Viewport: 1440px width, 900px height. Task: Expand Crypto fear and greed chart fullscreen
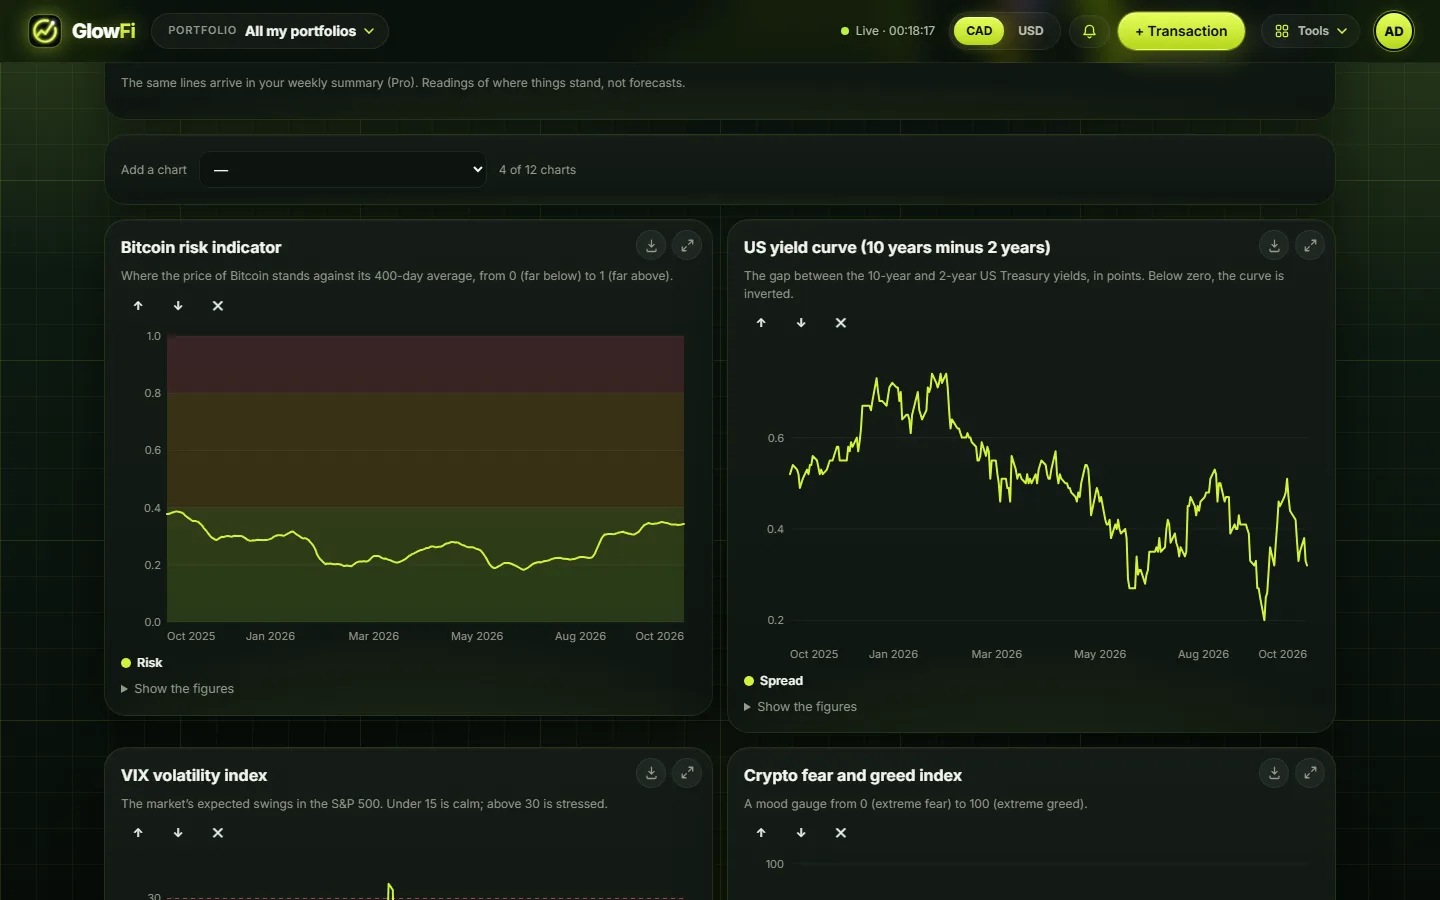click(1310, 773)
